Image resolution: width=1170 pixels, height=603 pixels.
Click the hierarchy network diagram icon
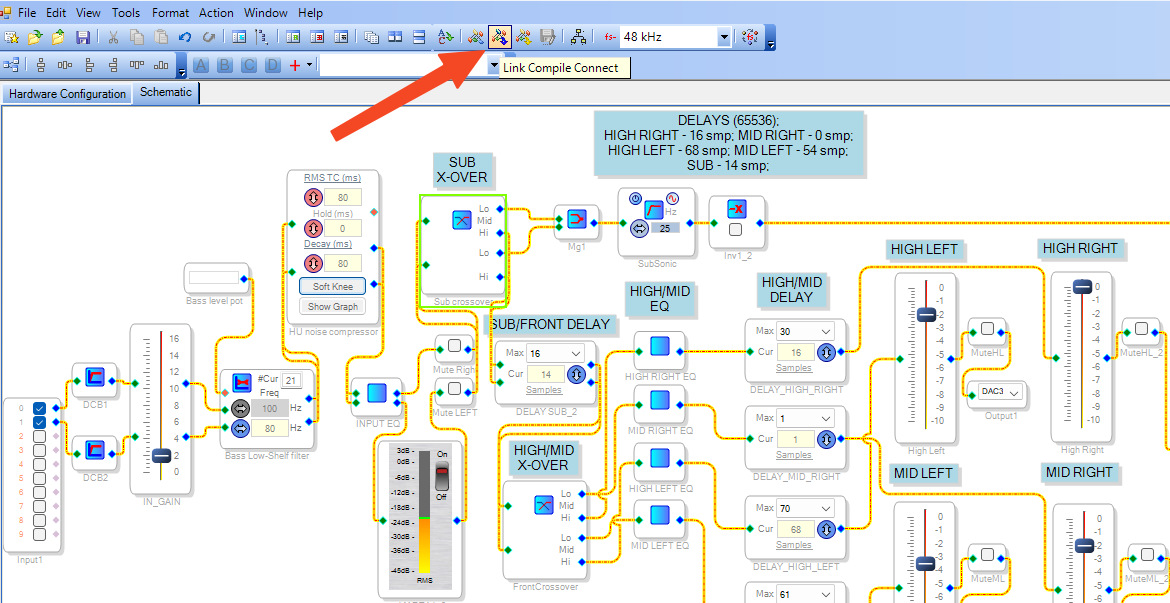click(578, 37)
